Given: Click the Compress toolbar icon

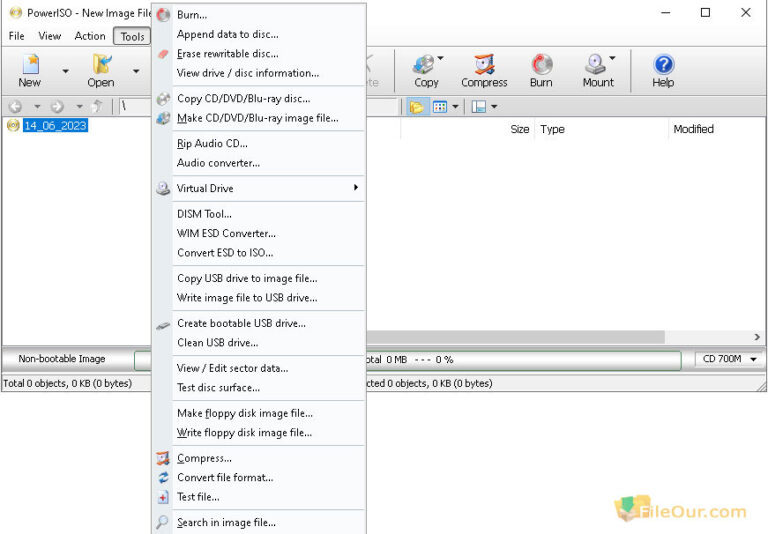Looking at the screenshot, I should pos(484,65).
